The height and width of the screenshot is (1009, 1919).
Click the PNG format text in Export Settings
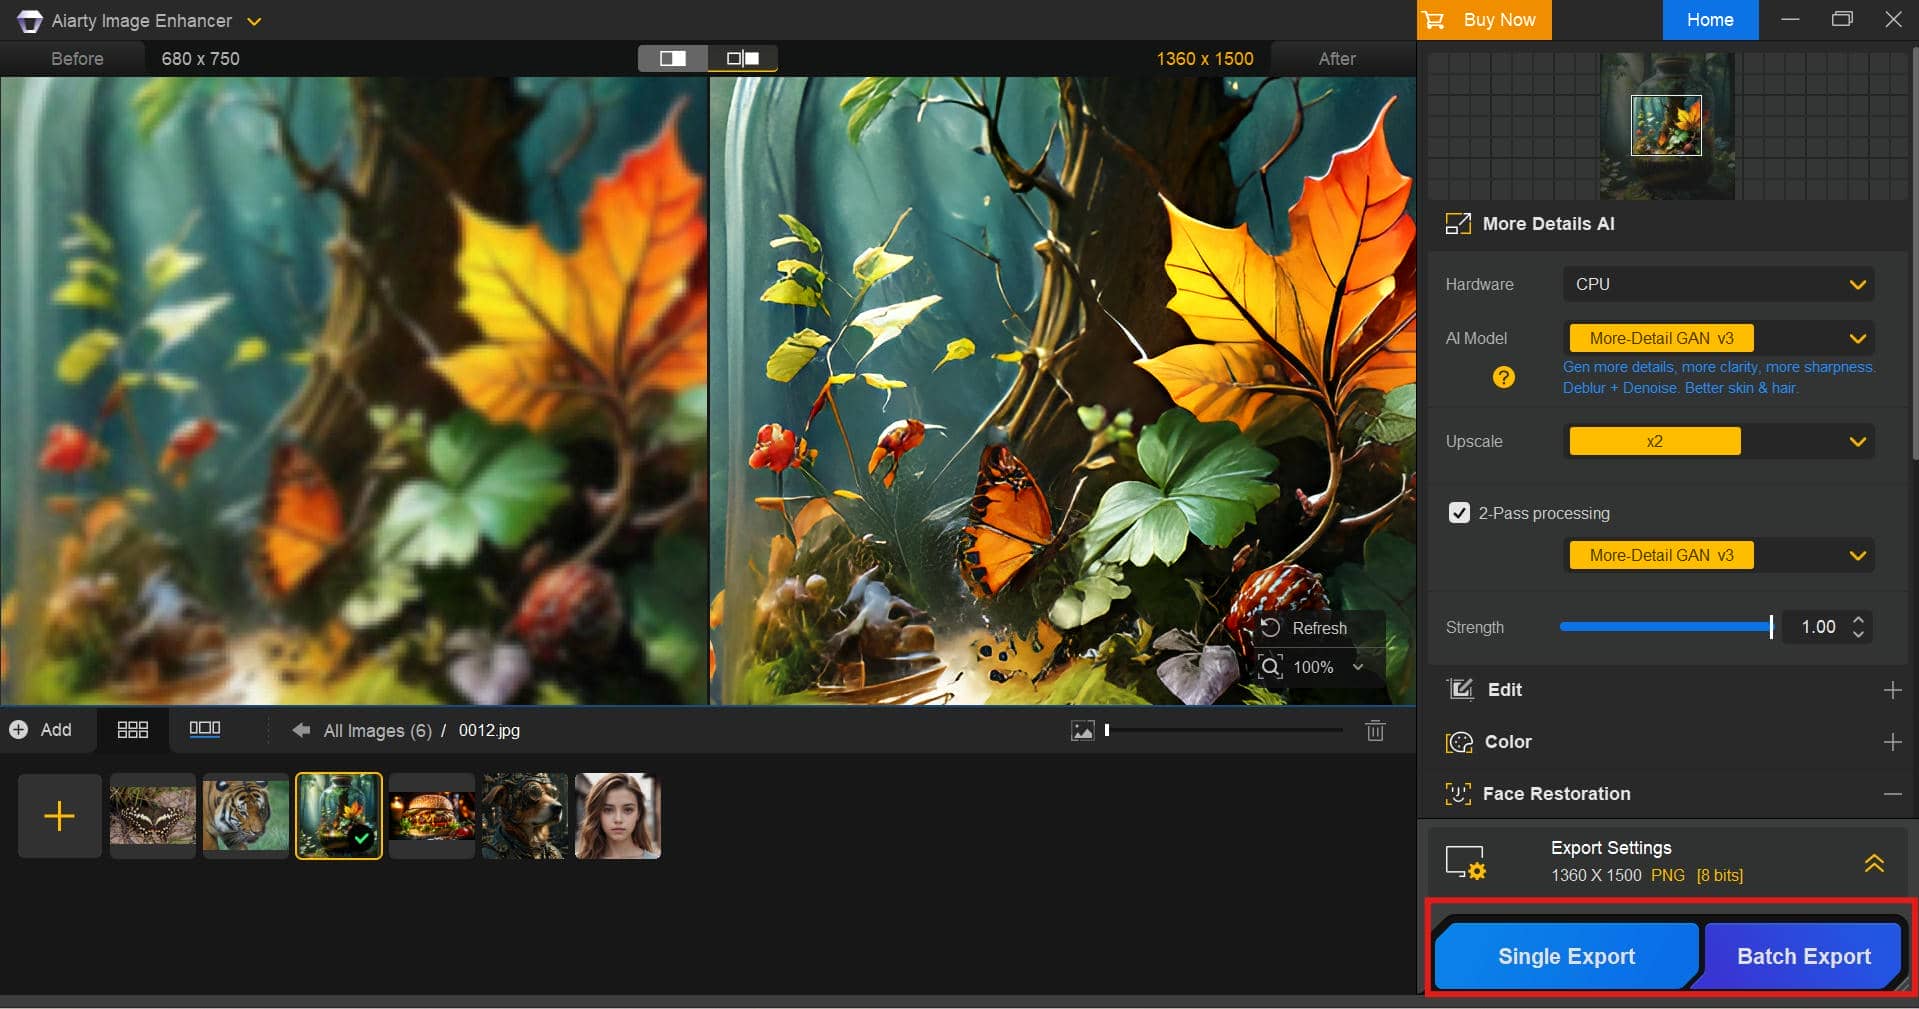[x=1668, y=875]
